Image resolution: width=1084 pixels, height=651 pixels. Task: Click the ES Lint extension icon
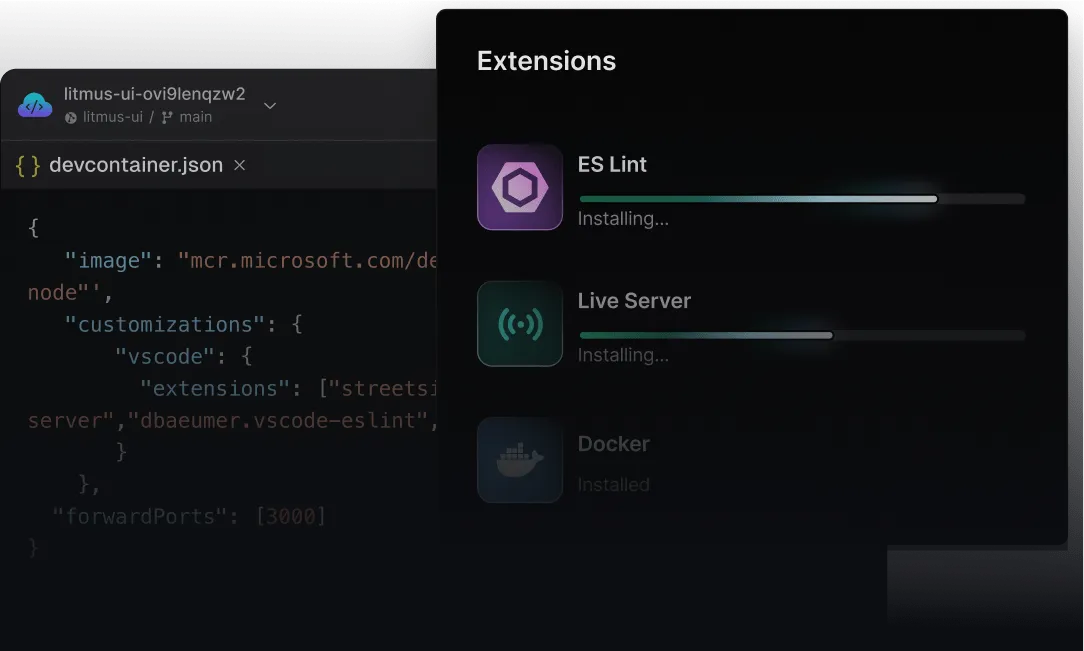click(520, 187)
